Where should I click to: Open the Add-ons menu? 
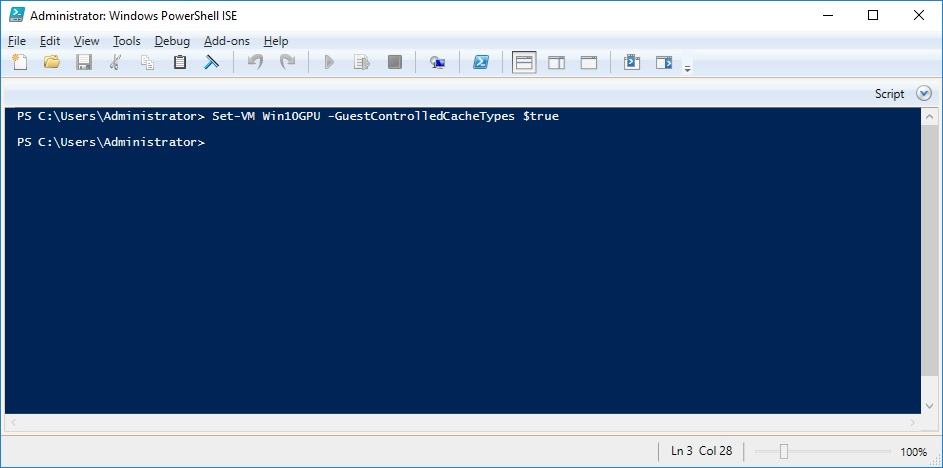227,41
